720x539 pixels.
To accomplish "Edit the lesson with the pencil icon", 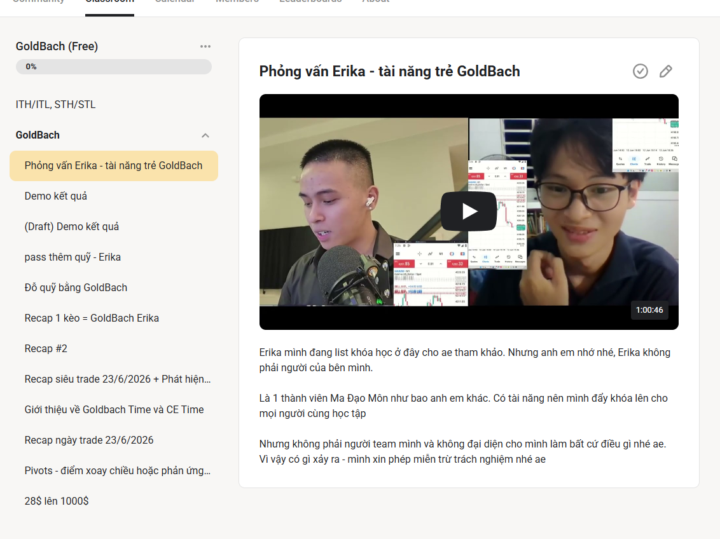I will click(x=665, y=71).
